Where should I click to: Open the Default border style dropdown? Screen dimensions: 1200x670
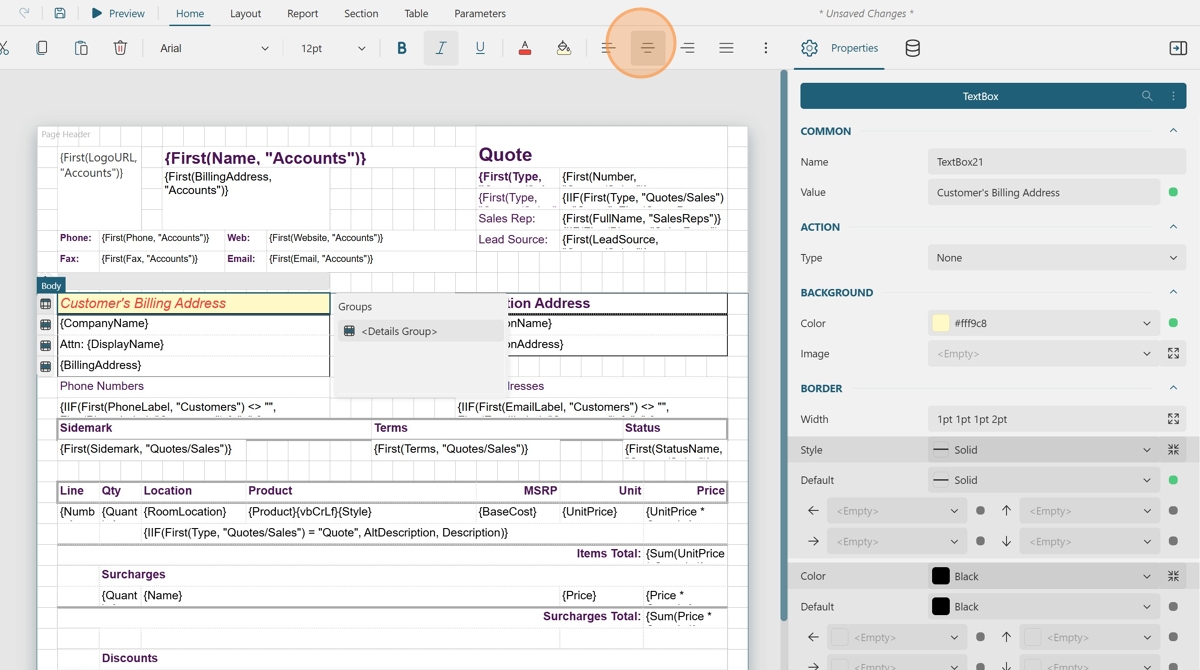(x=1044, y=480)
